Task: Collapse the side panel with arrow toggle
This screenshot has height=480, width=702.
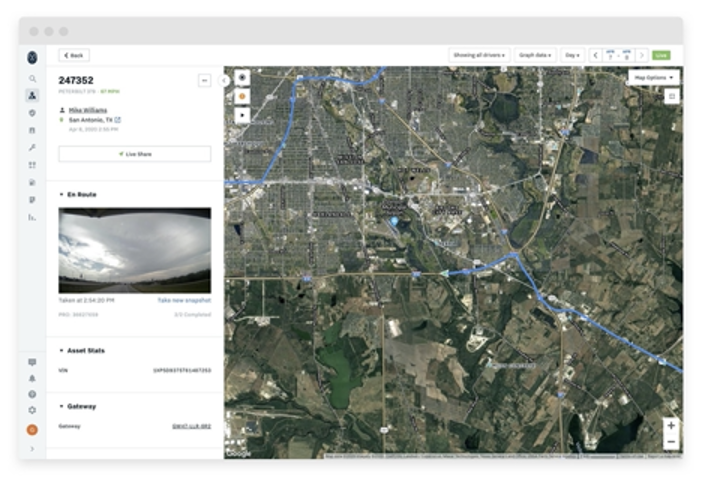Action: pos(224,79)
